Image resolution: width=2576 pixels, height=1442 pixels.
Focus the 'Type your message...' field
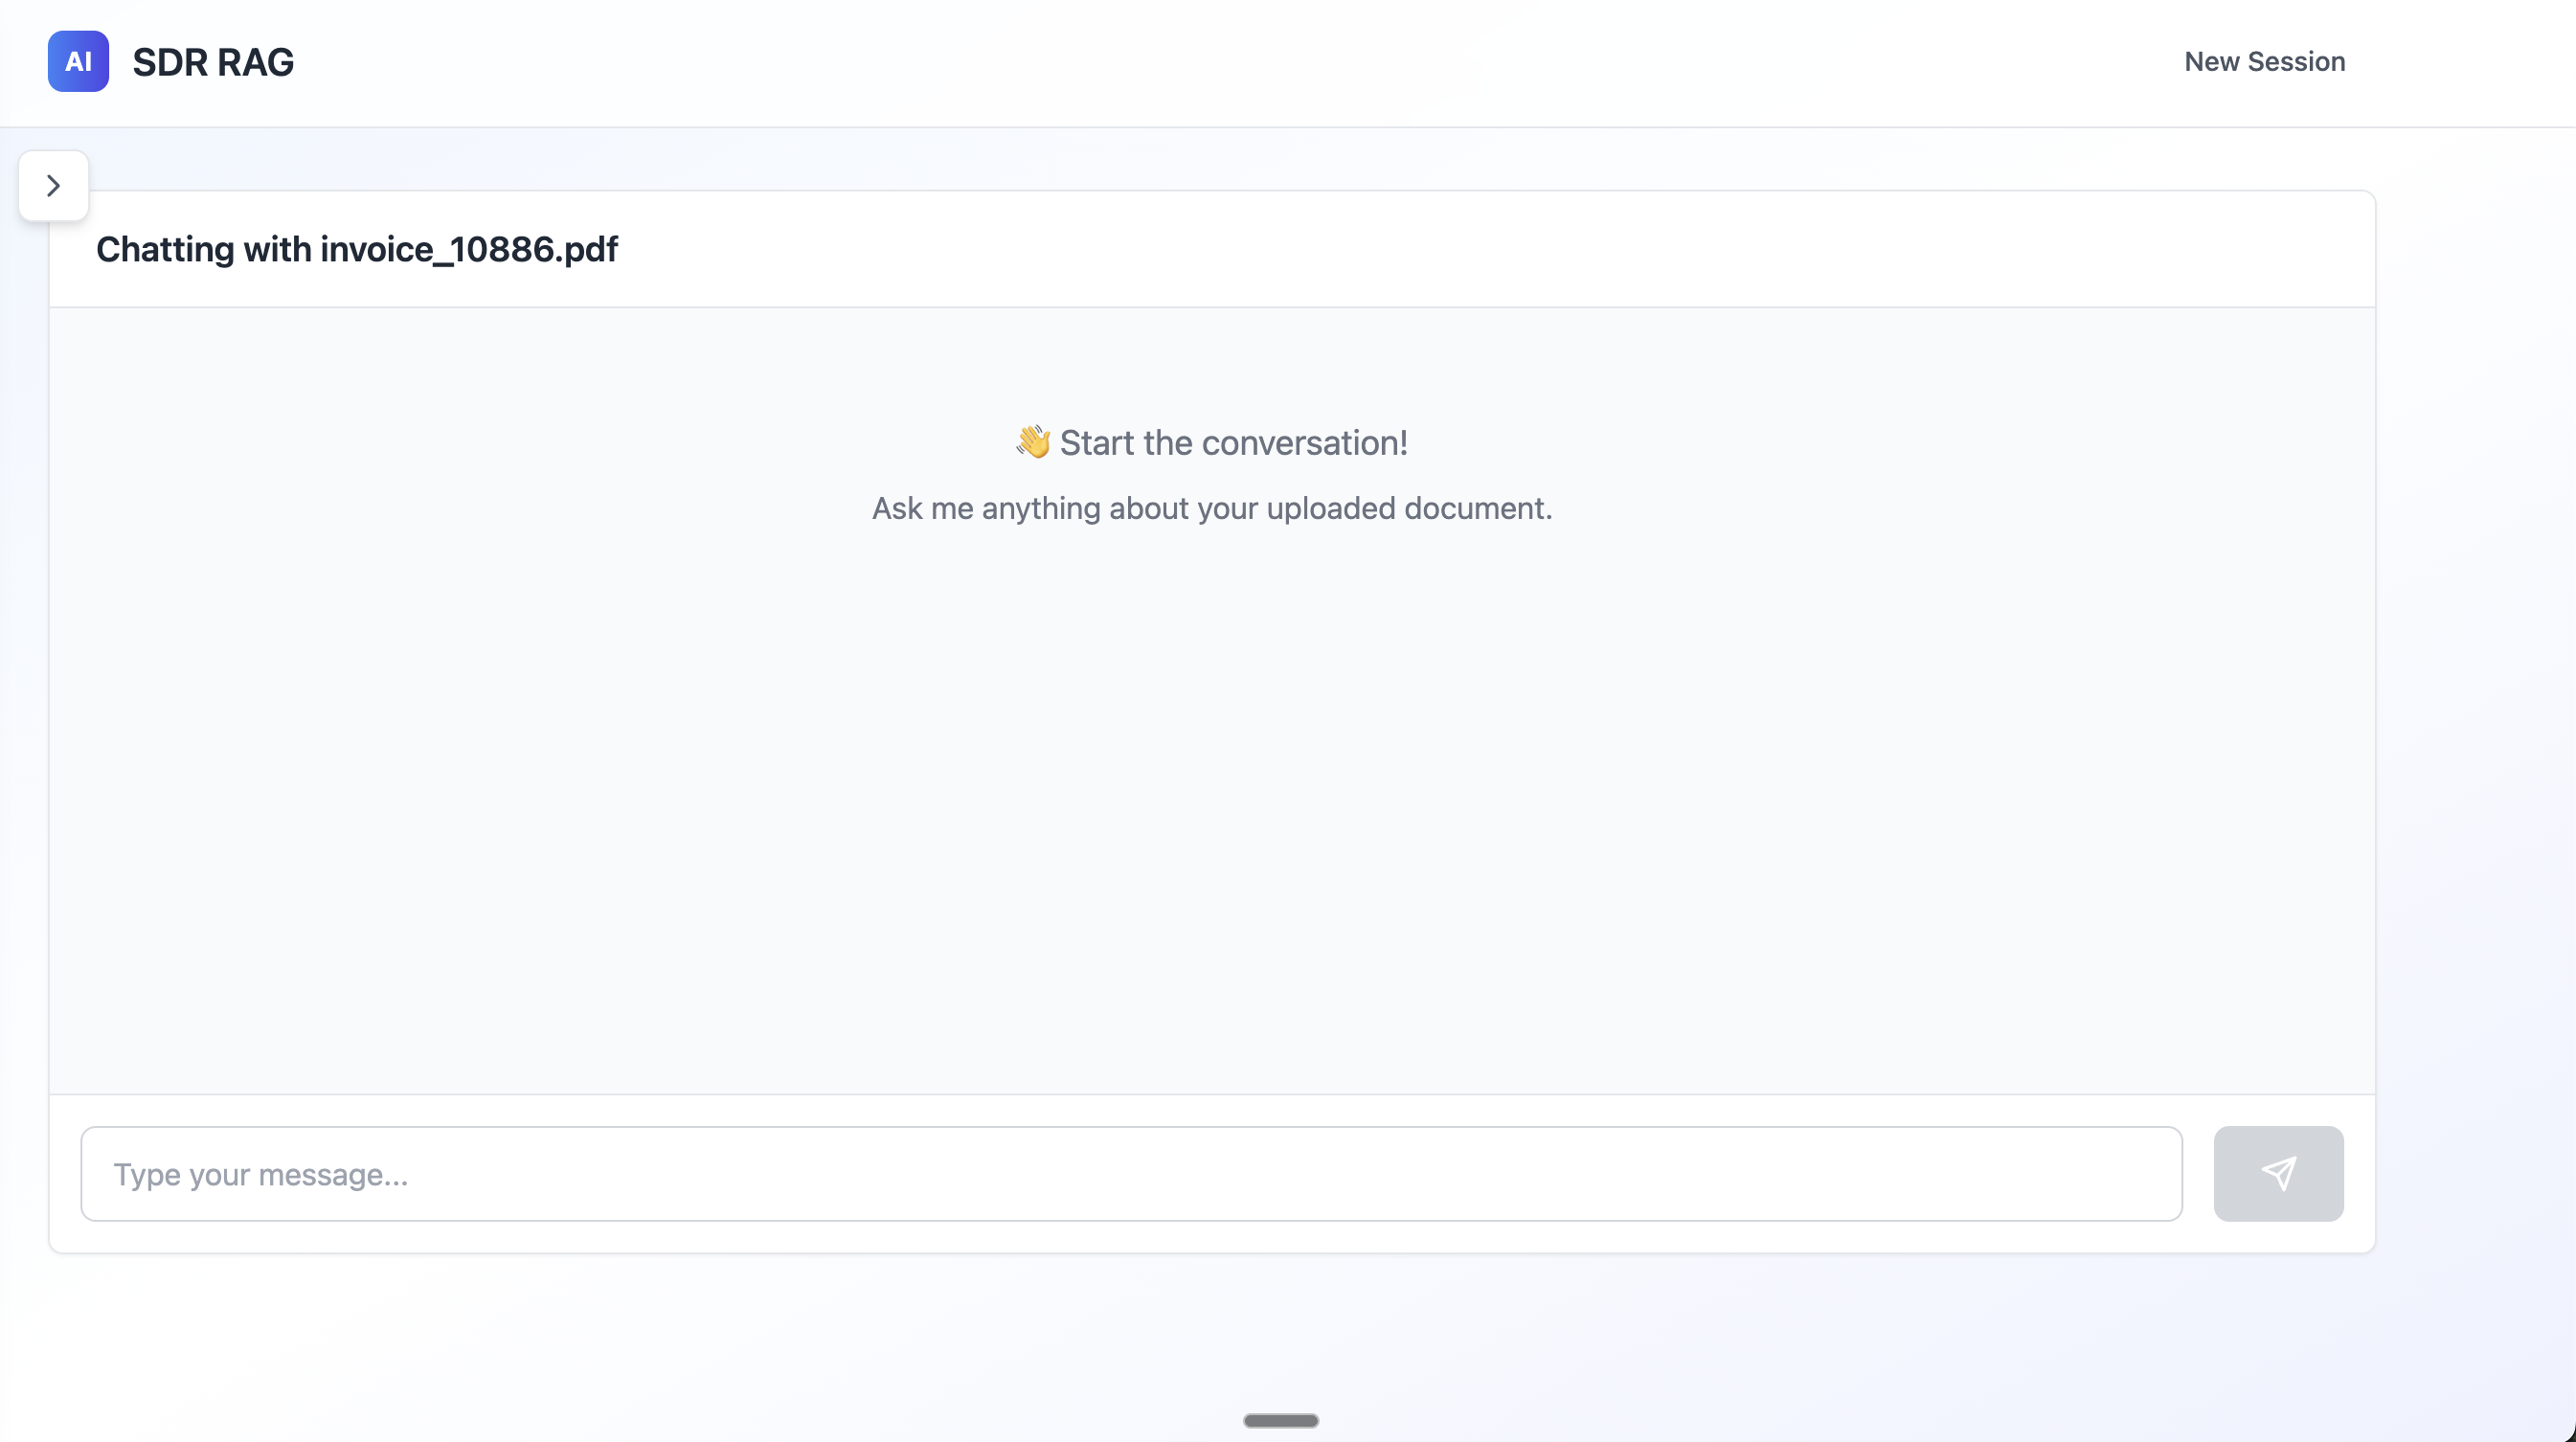pos(1130,1174)
